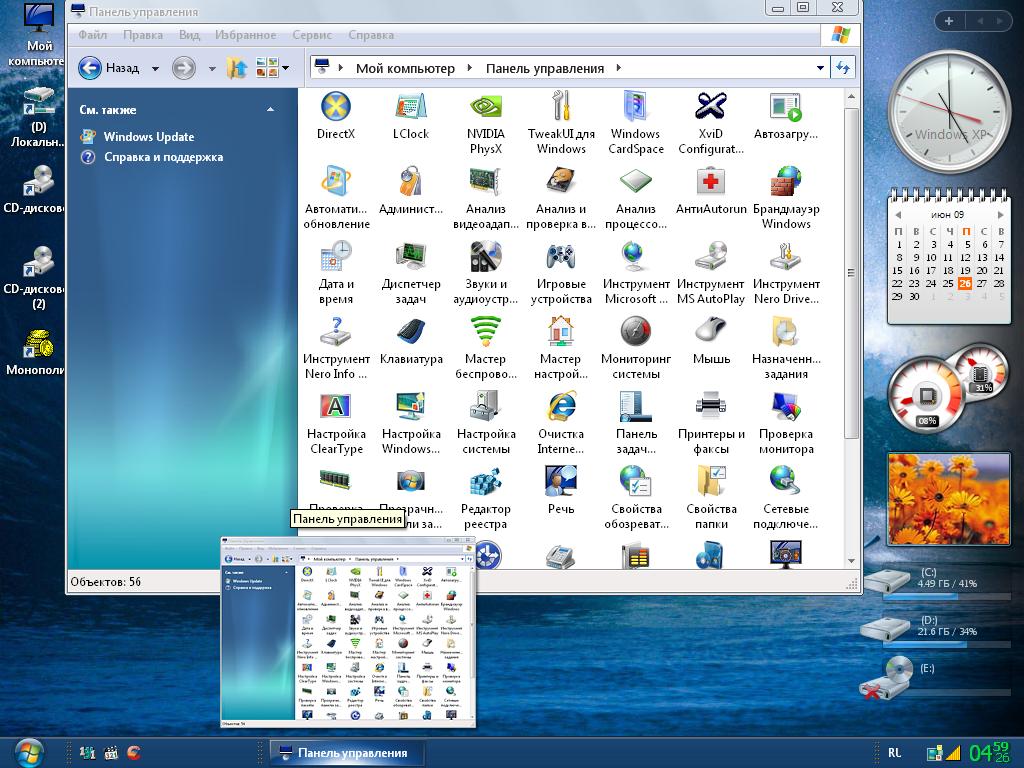Open Свойства папки item

coord(711,498)
